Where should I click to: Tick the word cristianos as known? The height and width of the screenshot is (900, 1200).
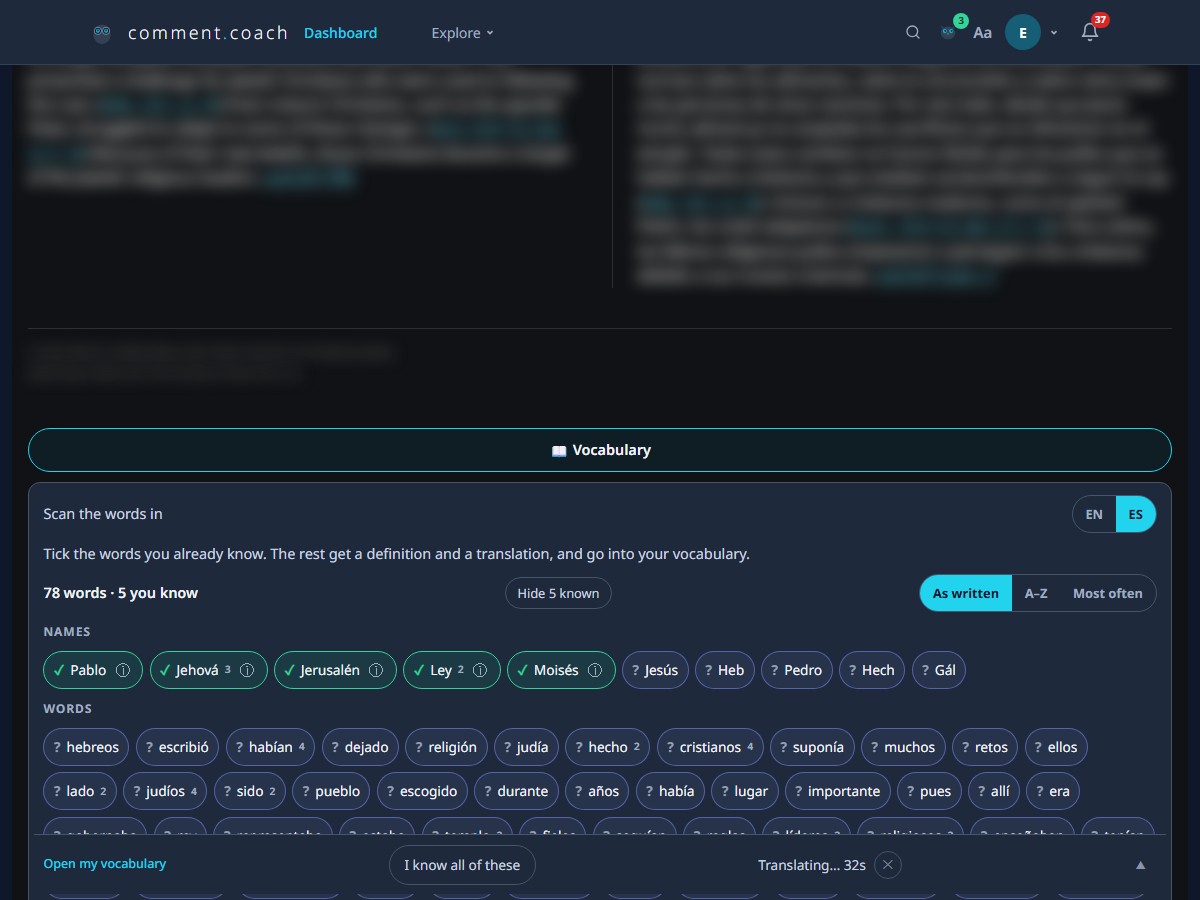(x=709, y=747)
